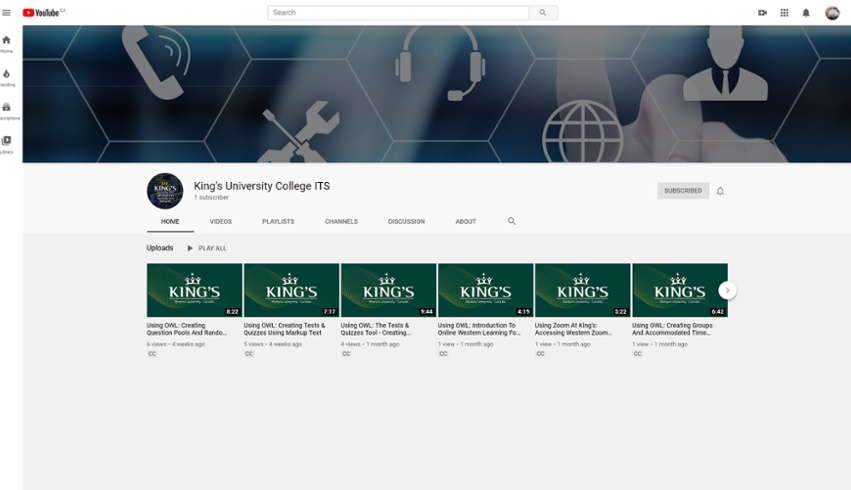851x490 pixels.
Task: Open the About tab
Action: click(x=466, y=221)
